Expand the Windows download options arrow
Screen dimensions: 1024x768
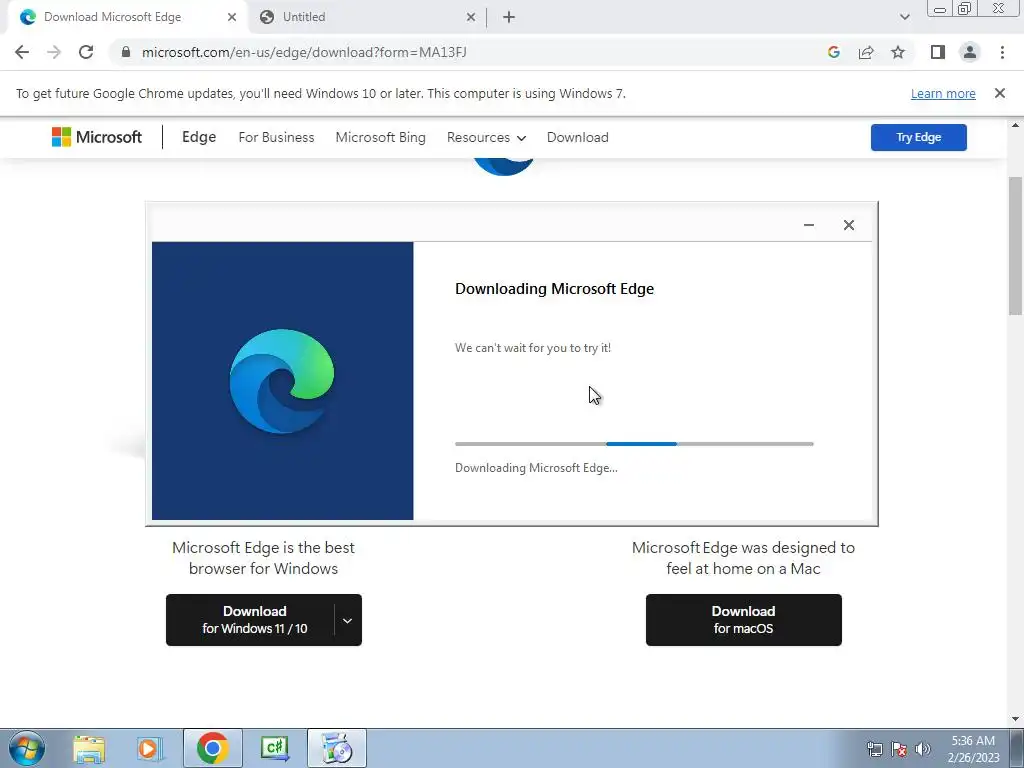pyautogui.click(x=347, y=620)
